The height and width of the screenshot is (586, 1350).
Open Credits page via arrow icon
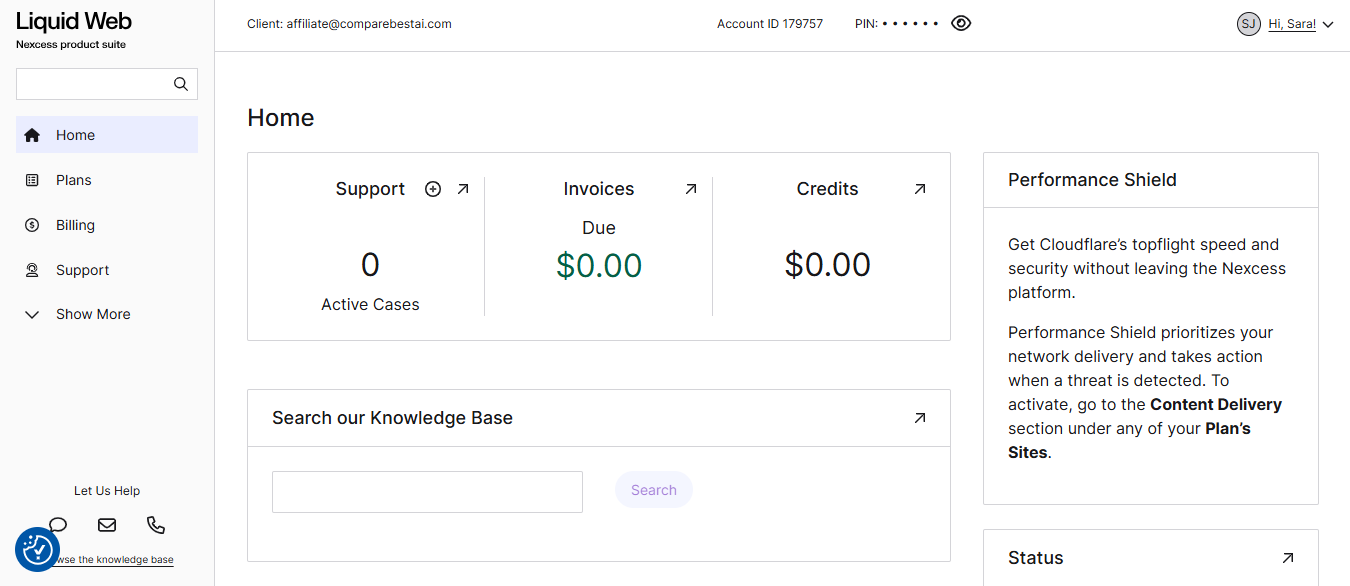920,189
